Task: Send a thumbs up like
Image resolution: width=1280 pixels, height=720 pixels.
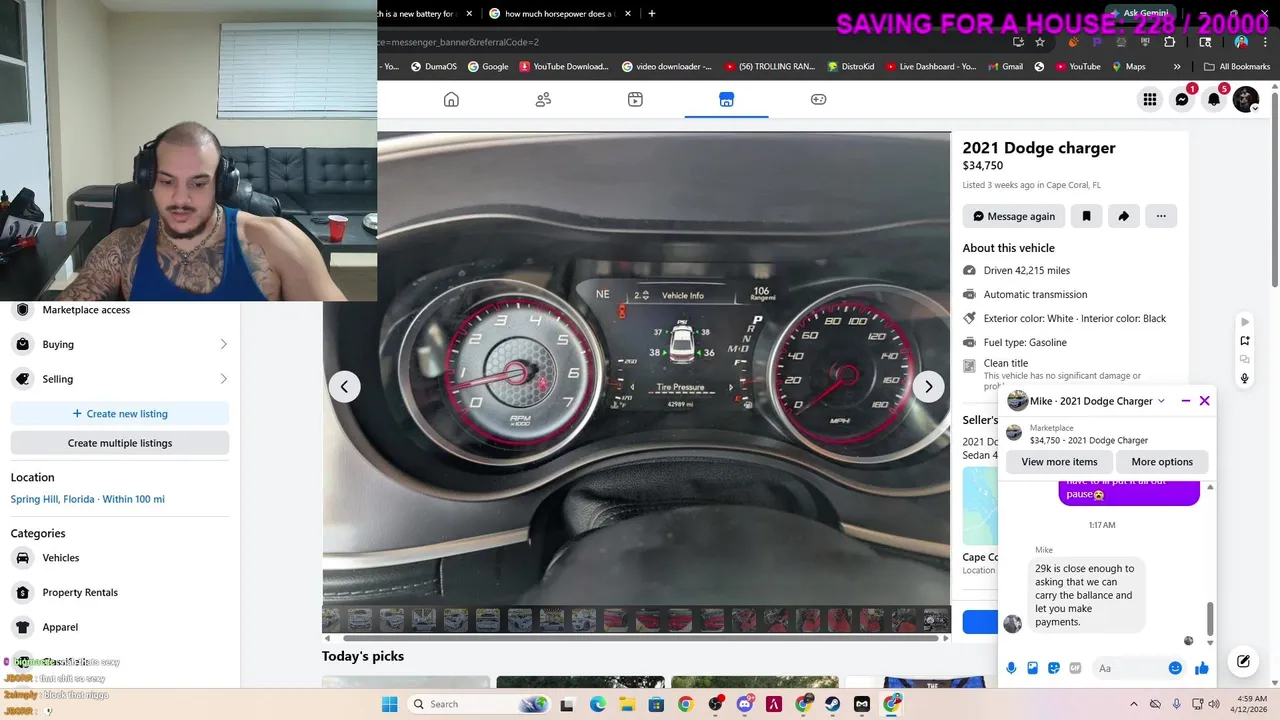Action: 1201,668
